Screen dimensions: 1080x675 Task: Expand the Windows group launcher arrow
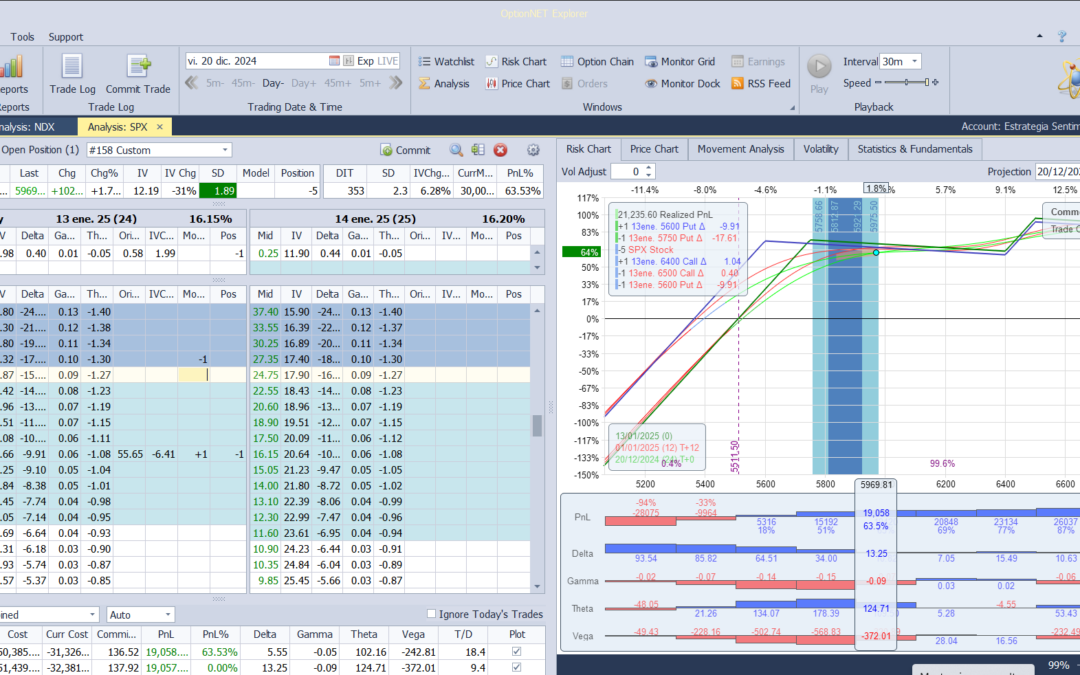click(x=792, y=107)
